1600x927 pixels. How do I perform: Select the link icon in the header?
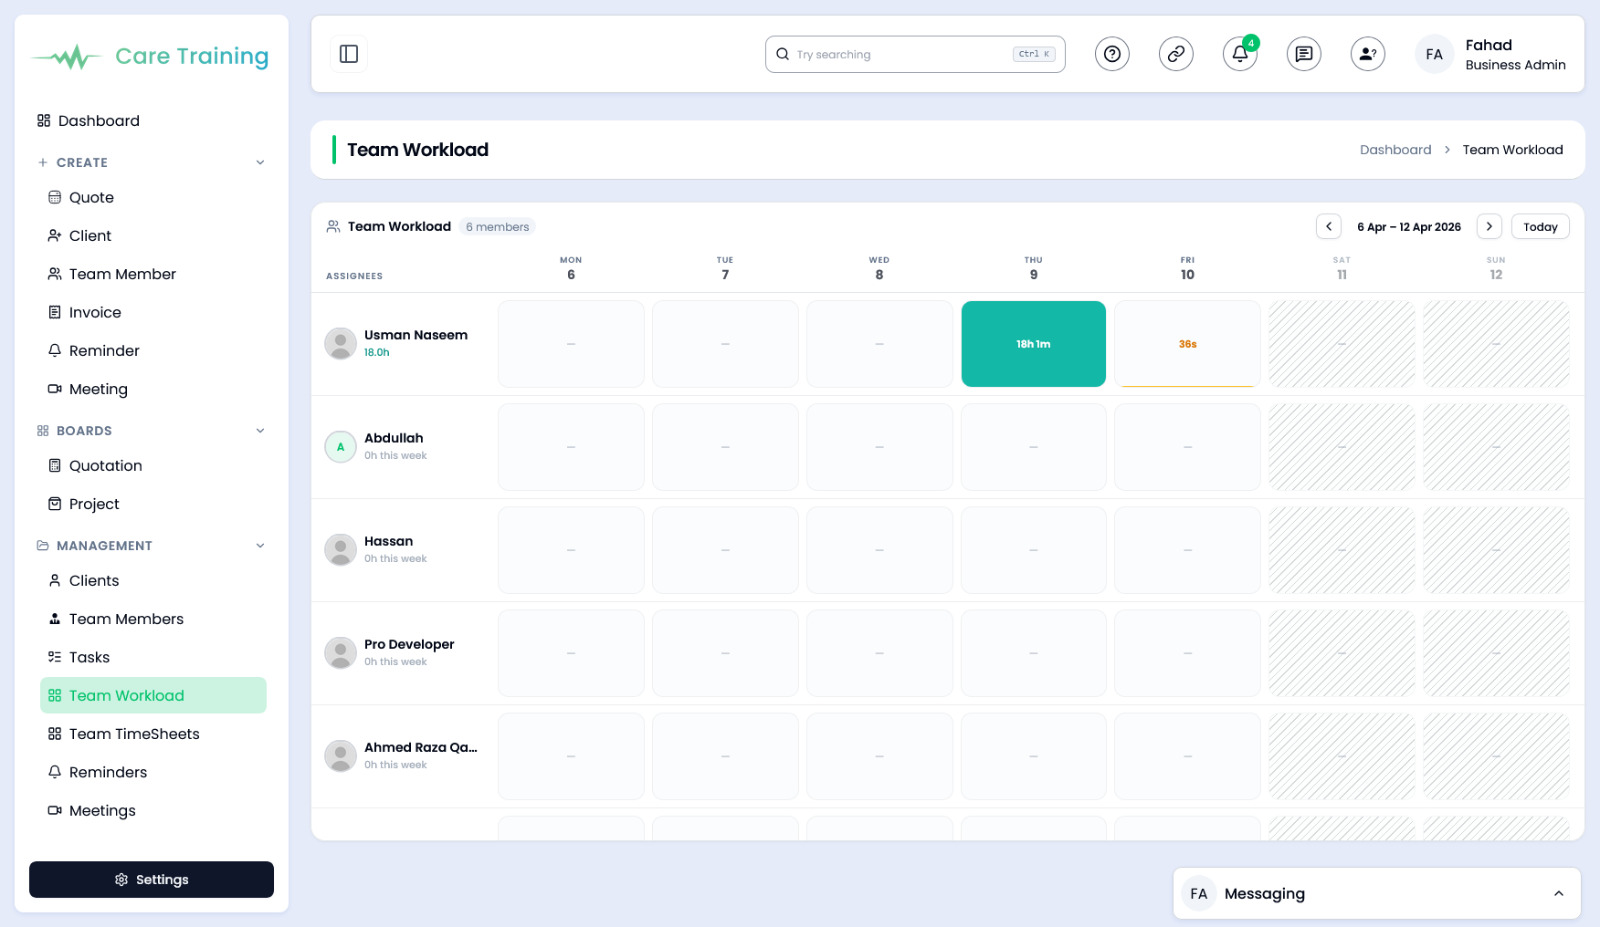1175,54
